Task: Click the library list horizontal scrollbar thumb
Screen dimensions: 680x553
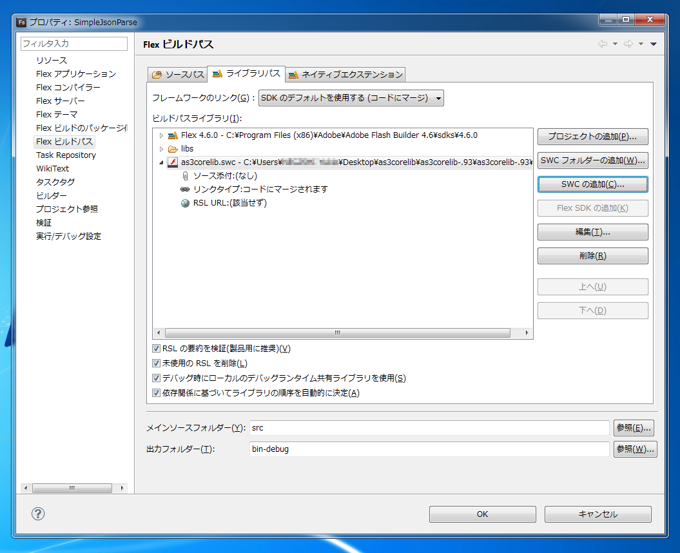Action: pyautogui.click(x=337, y=333)
